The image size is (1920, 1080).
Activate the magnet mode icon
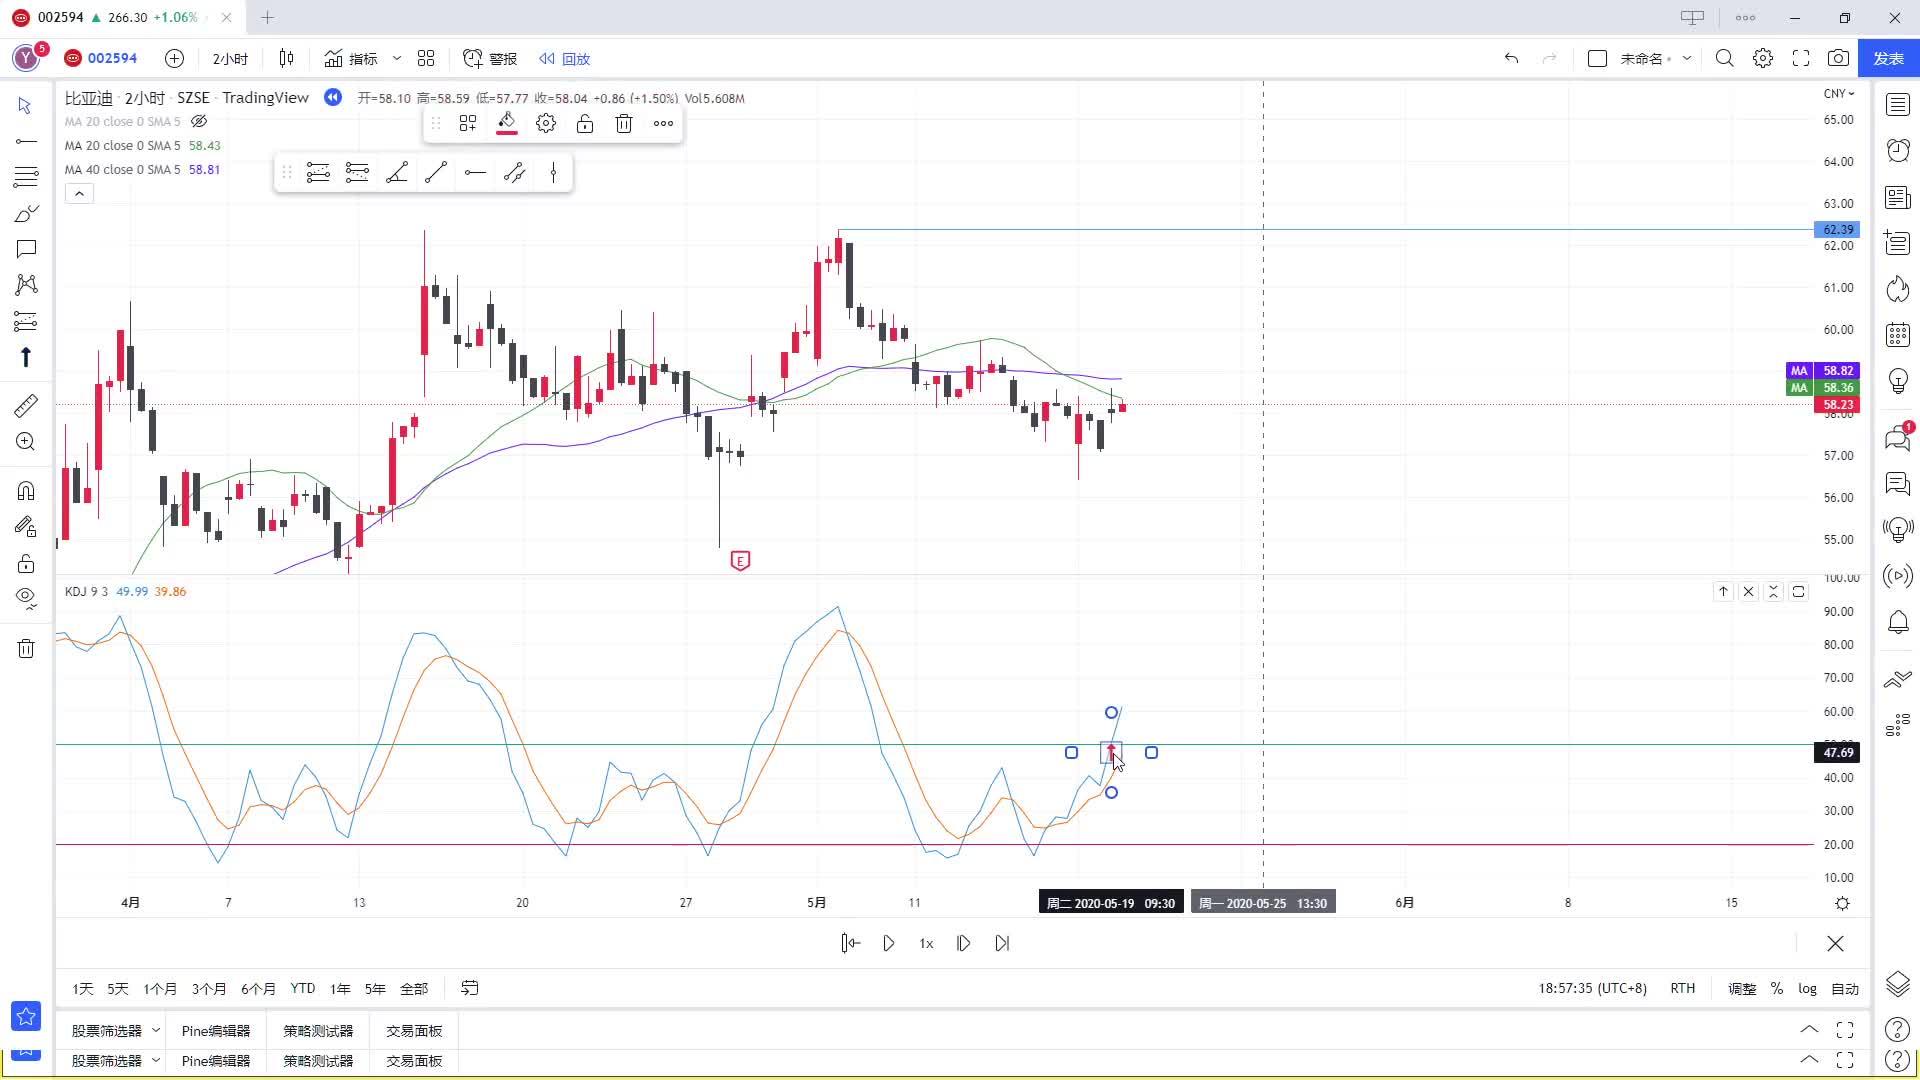26,491
